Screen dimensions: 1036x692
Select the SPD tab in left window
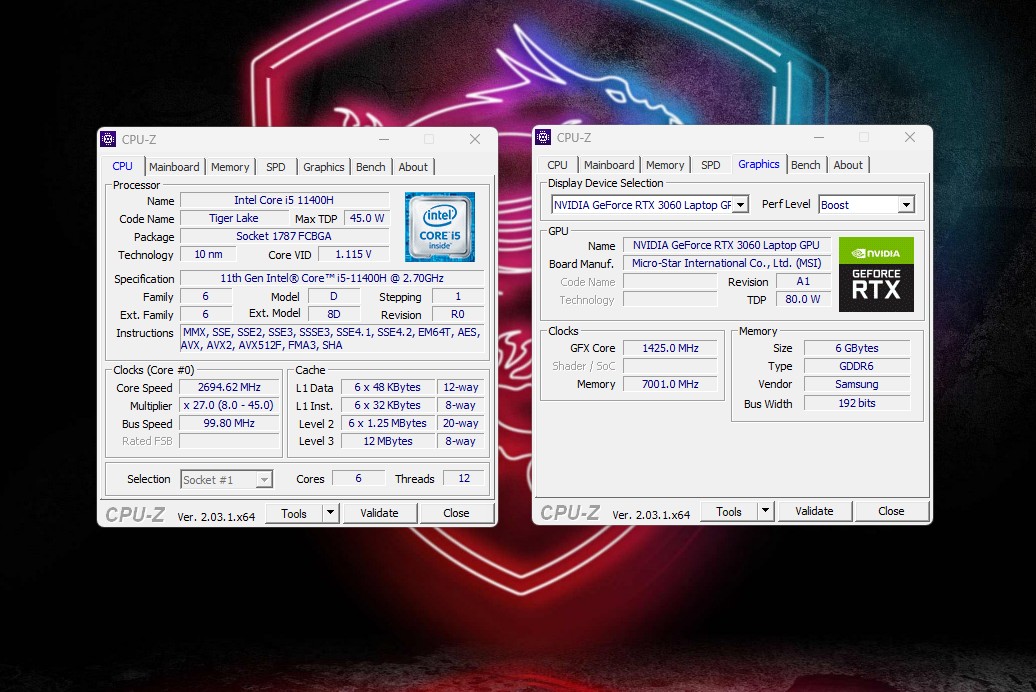click(x=276, y=167)
